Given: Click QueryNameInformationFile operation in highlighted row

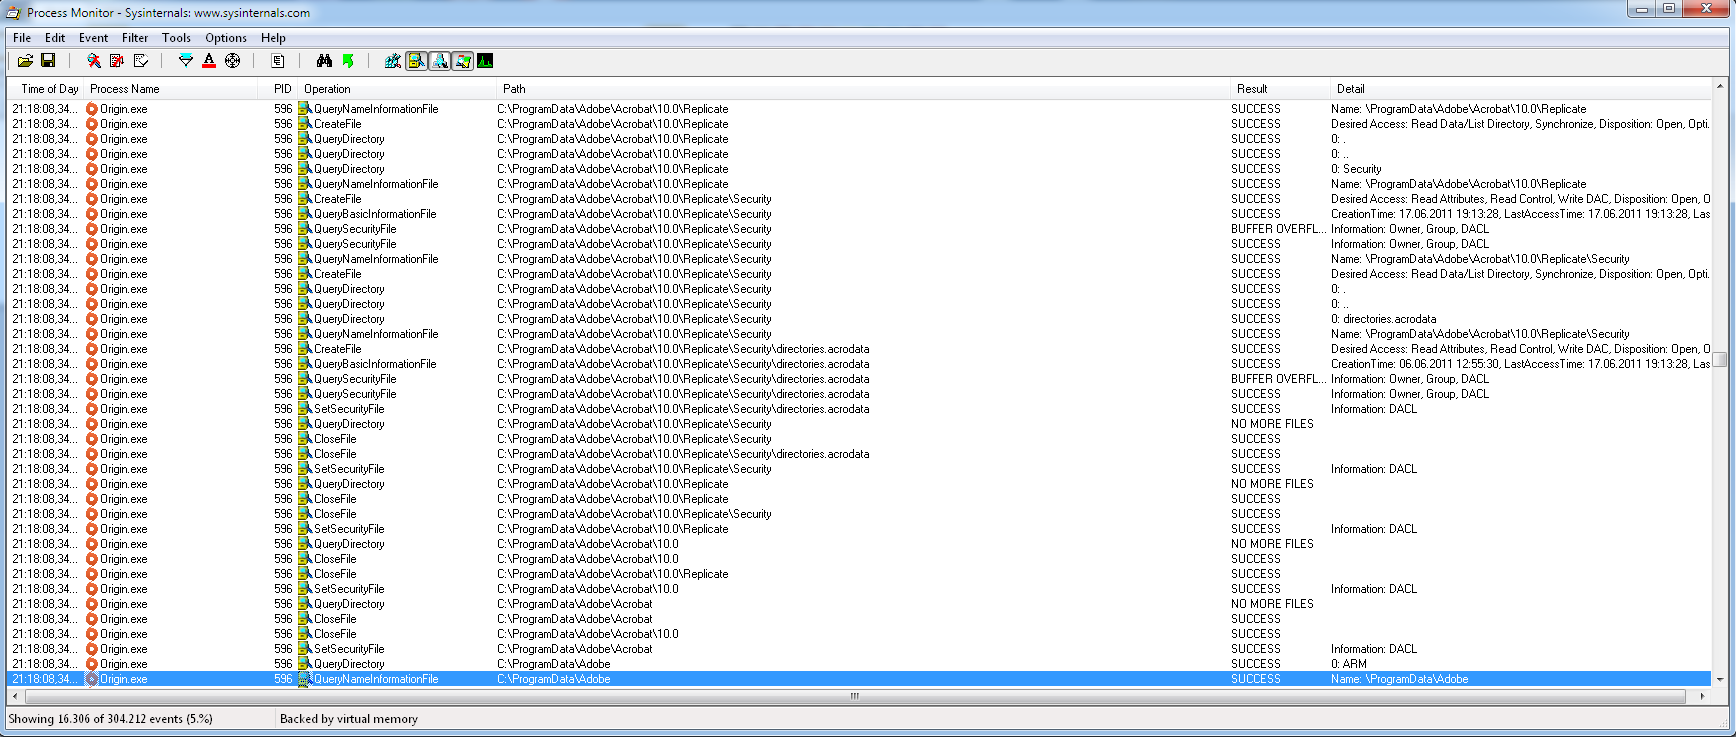Looking at the screenshot, I should [376, 679].
